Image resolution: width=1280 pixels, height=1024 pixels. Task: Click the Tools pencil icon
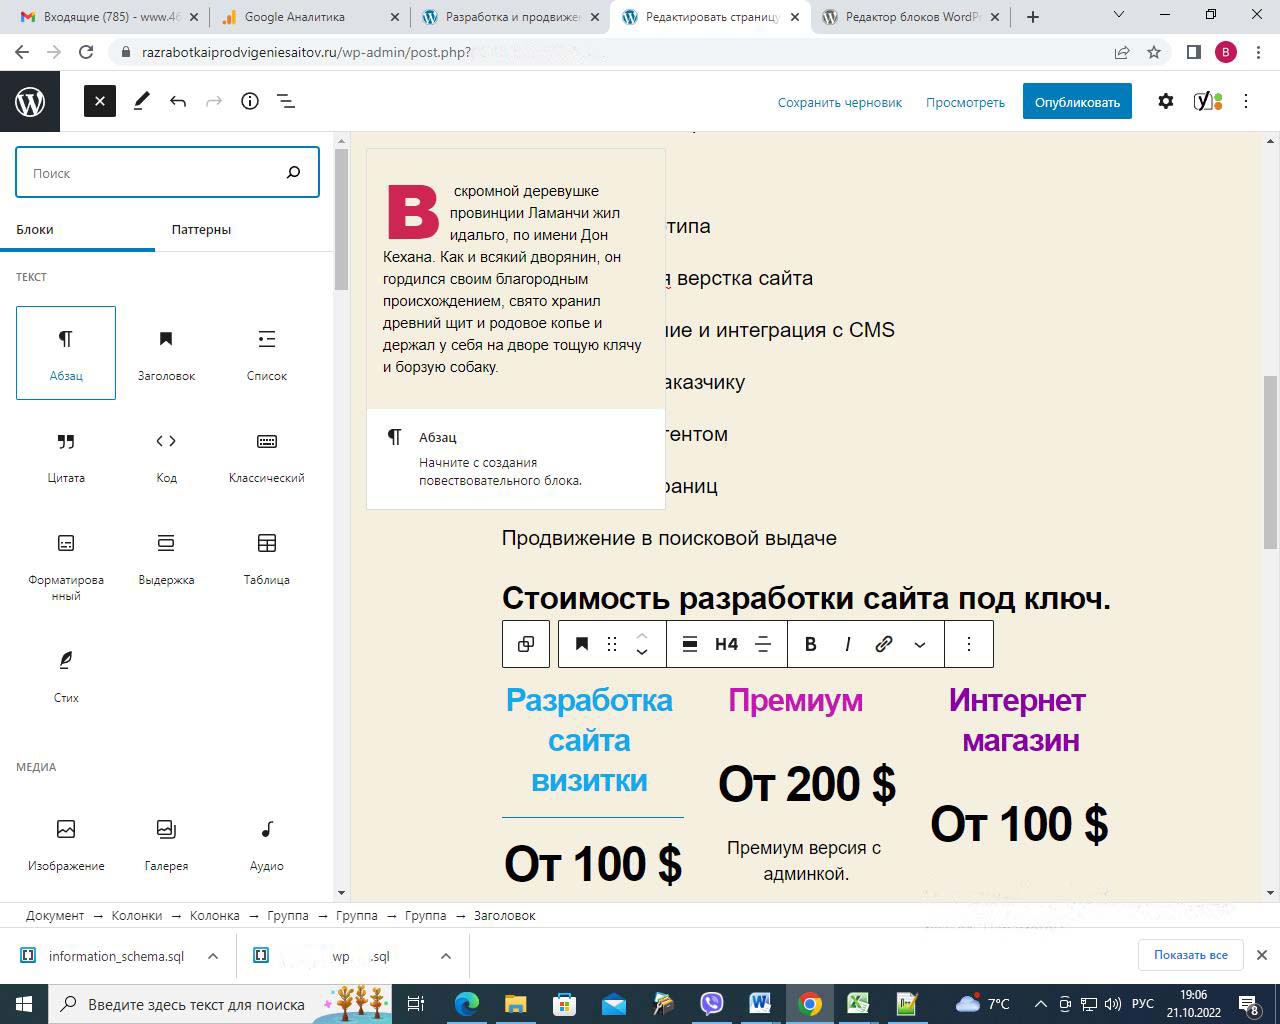(x=141, y=101)
